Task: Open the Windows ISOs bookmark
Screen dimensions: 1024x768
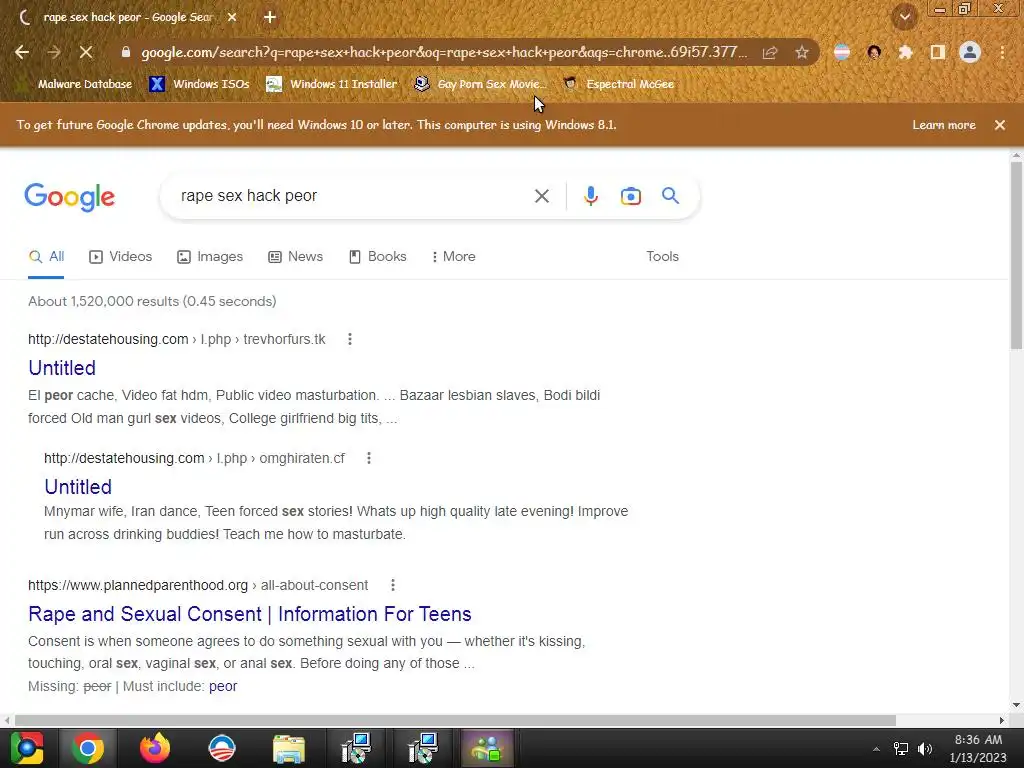Action: point(200,84)
